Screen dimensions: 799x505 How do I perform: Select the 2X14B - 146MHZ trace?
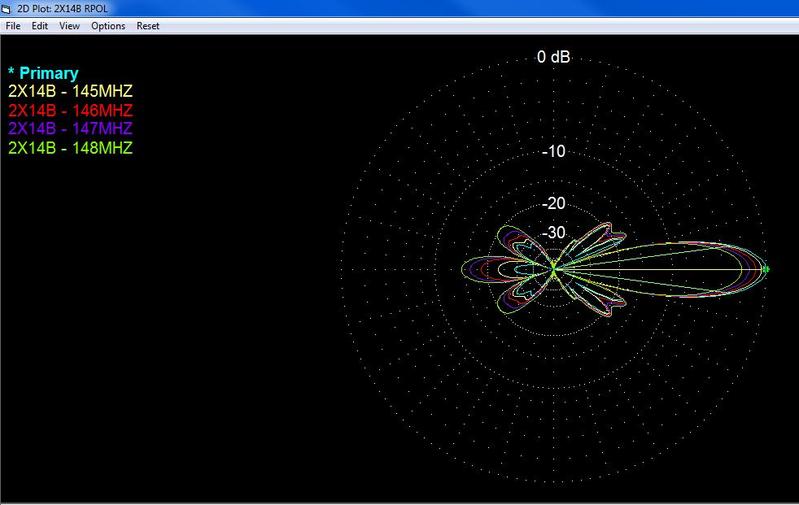[70, 111]
